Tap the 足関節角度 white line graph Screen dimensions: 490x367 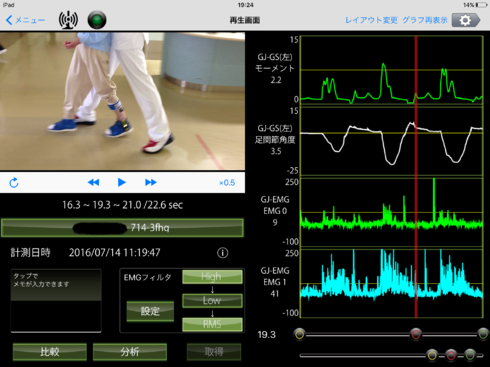point(392,141)
